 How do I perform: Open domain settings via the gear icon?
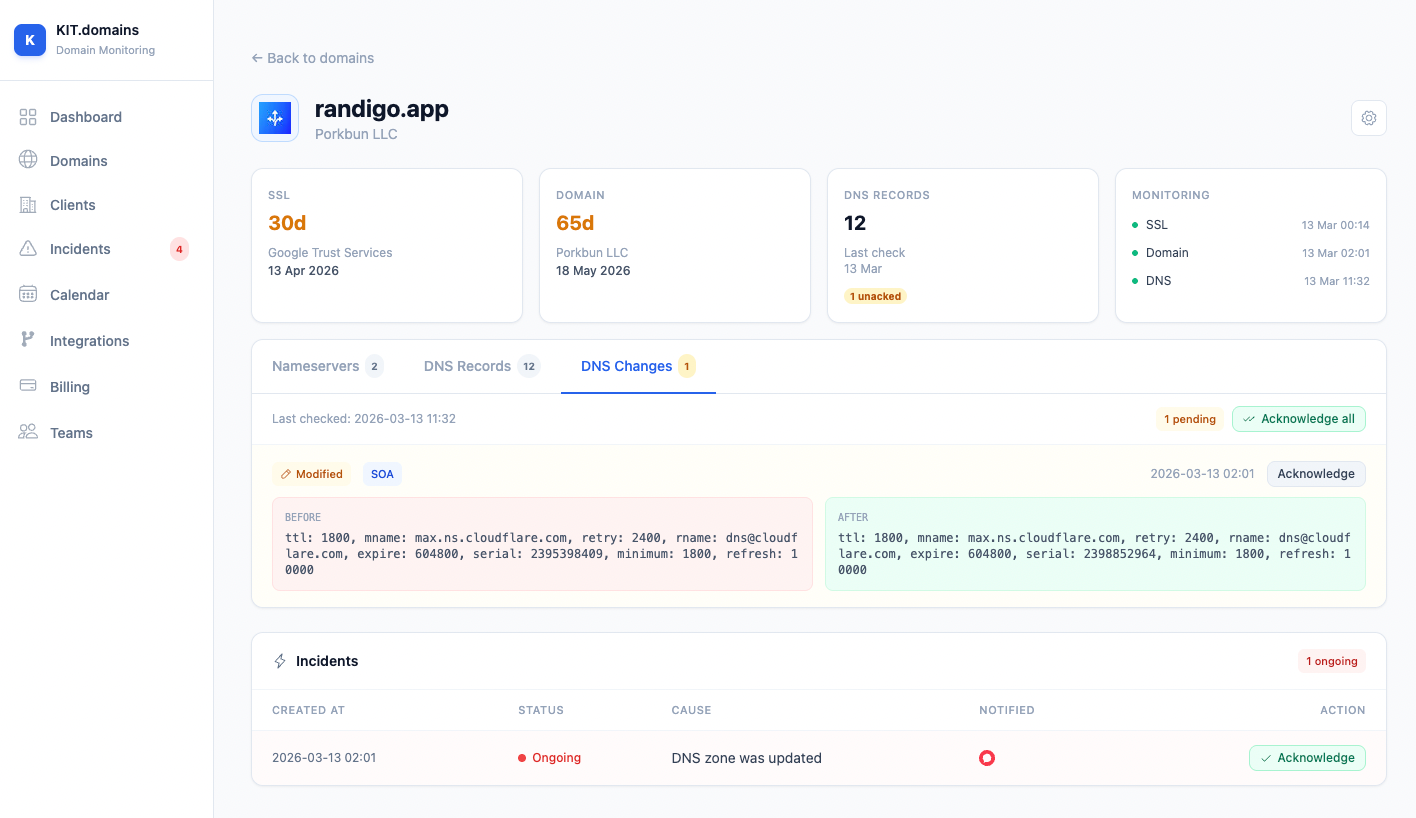(1368, 117)
